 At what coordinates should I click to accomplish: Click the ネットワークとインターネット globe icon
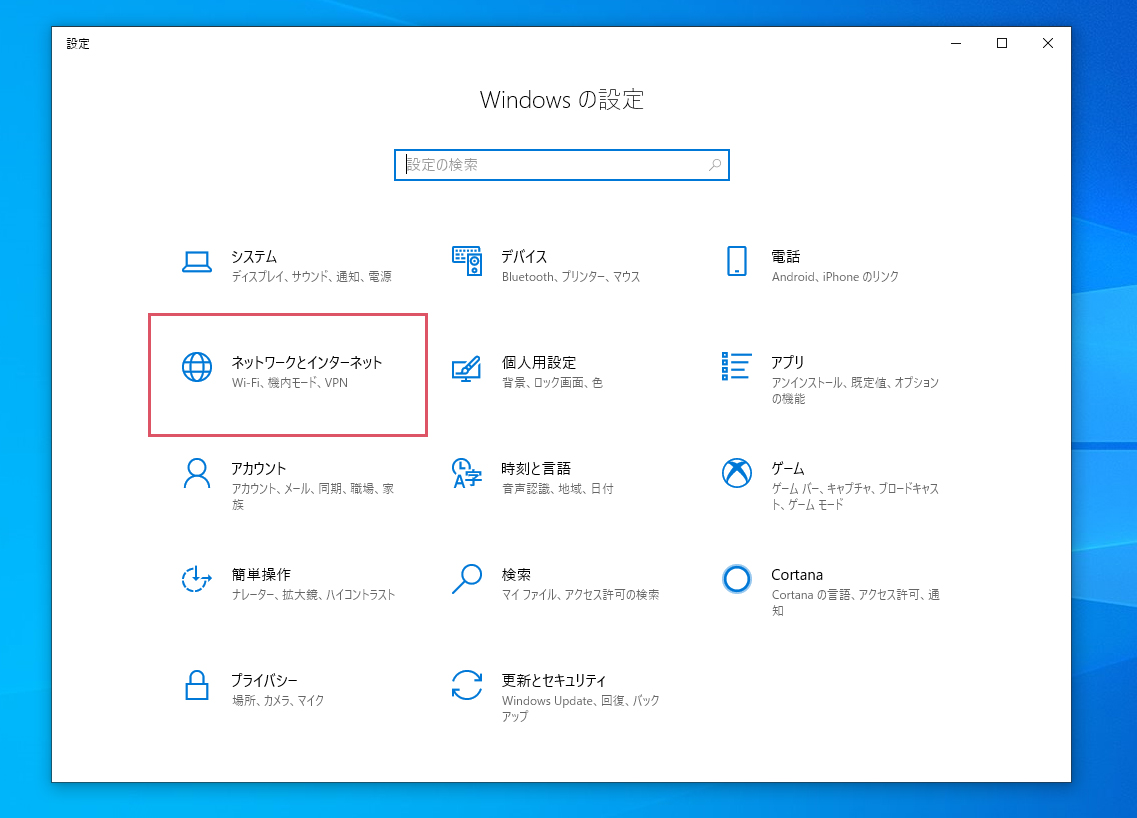coord(197,367)
